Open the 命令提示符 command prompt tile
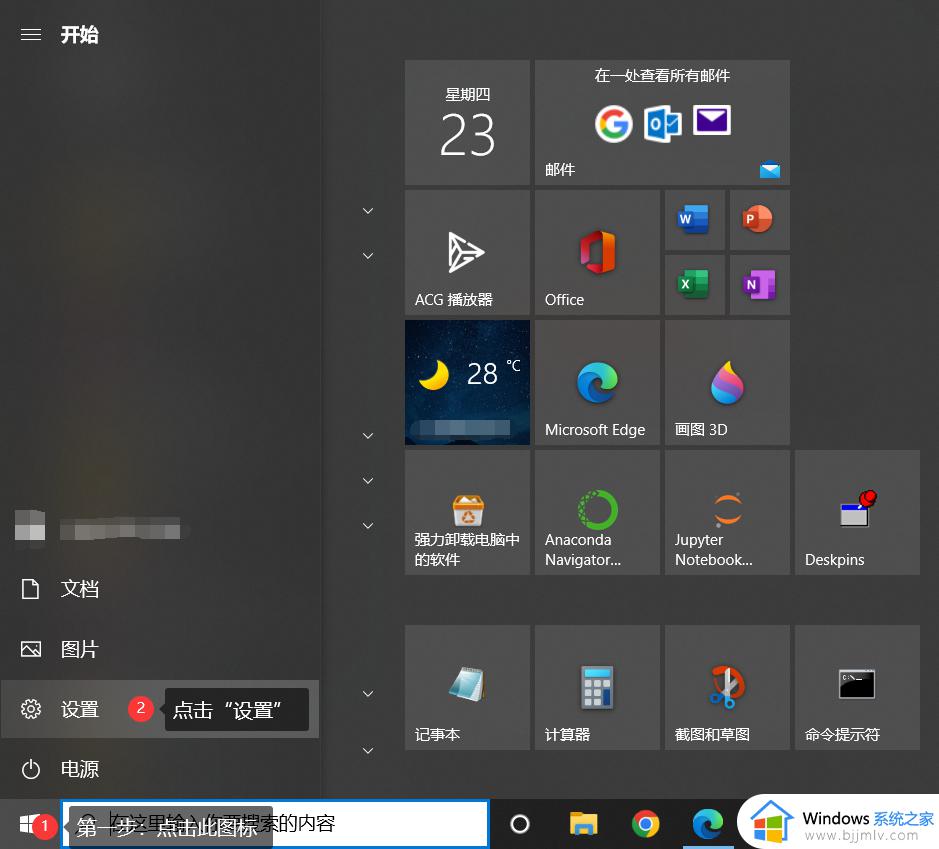This screenshot has height=849, width=939. (857, 687)
